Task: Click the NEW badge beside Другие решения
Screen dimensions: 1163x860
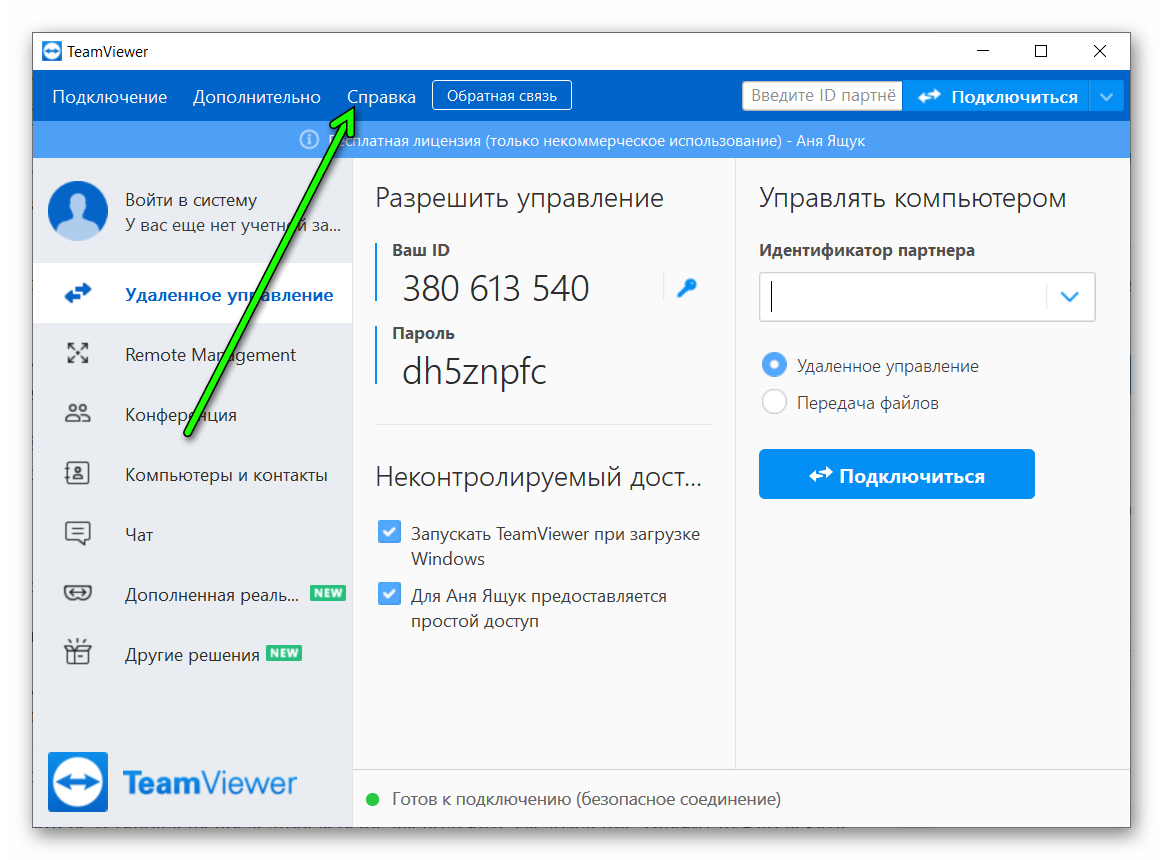Action: (284, 653)
